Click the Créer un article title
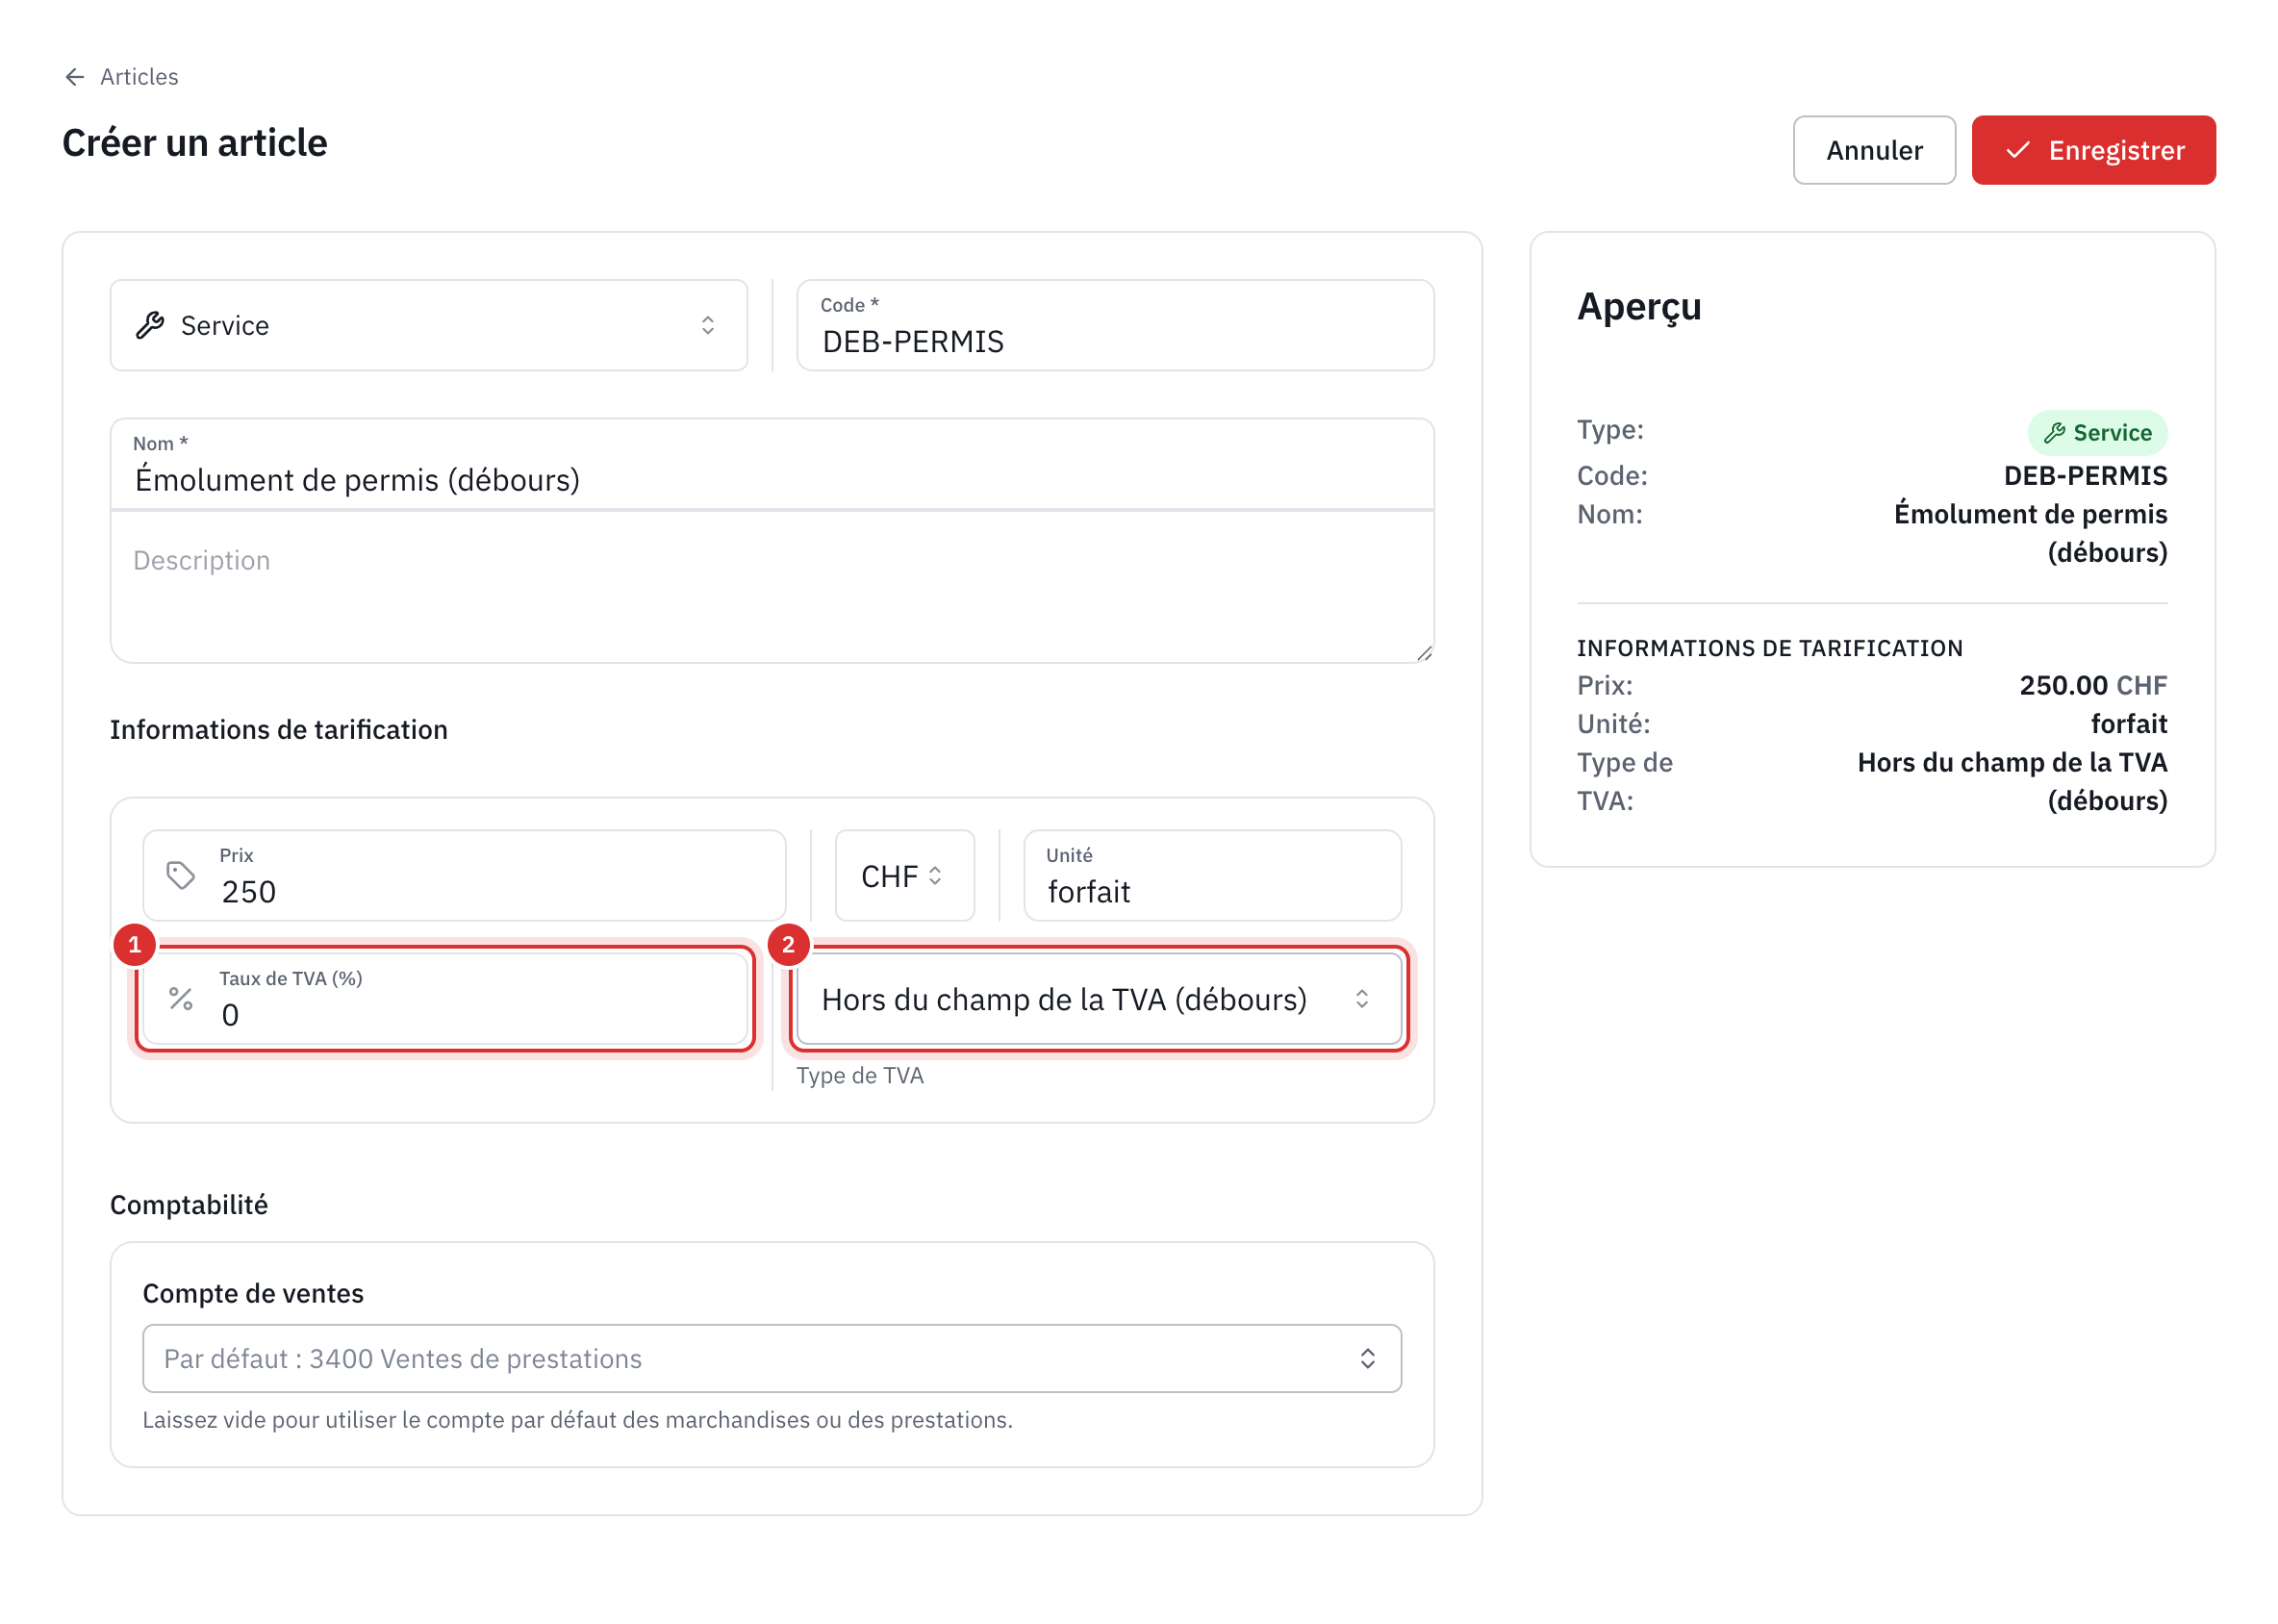Image resolution: width=2278 pixels, height=1624 pixels. click(195, 143)
